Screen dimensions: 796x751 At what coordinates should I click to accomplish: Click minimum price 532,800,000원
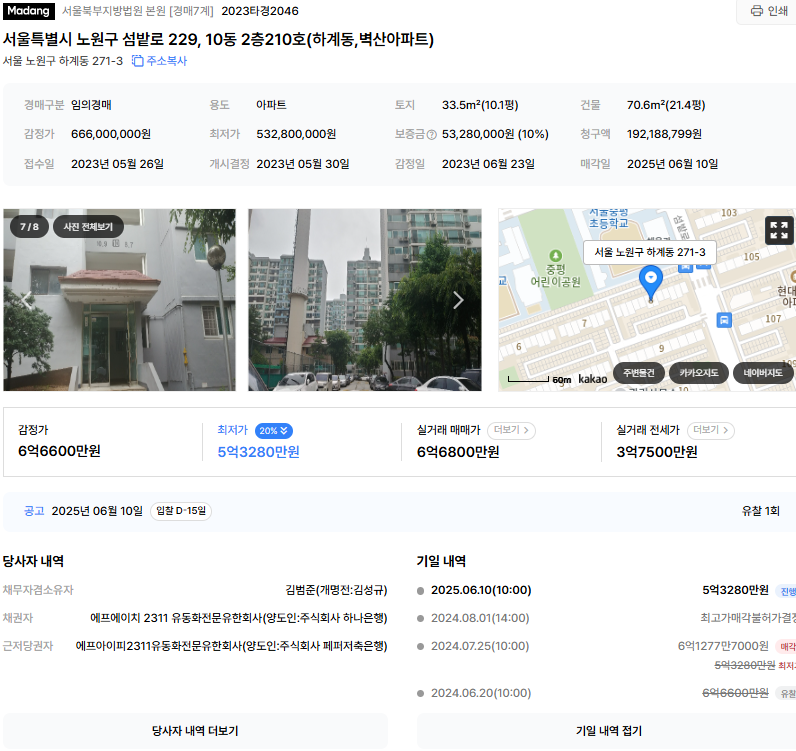click(296, 134)
